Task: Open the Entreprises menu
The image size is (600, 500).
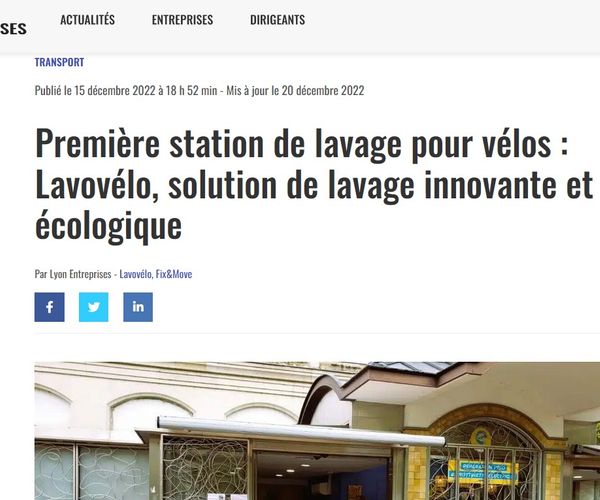Action: (x=182, y=20)
